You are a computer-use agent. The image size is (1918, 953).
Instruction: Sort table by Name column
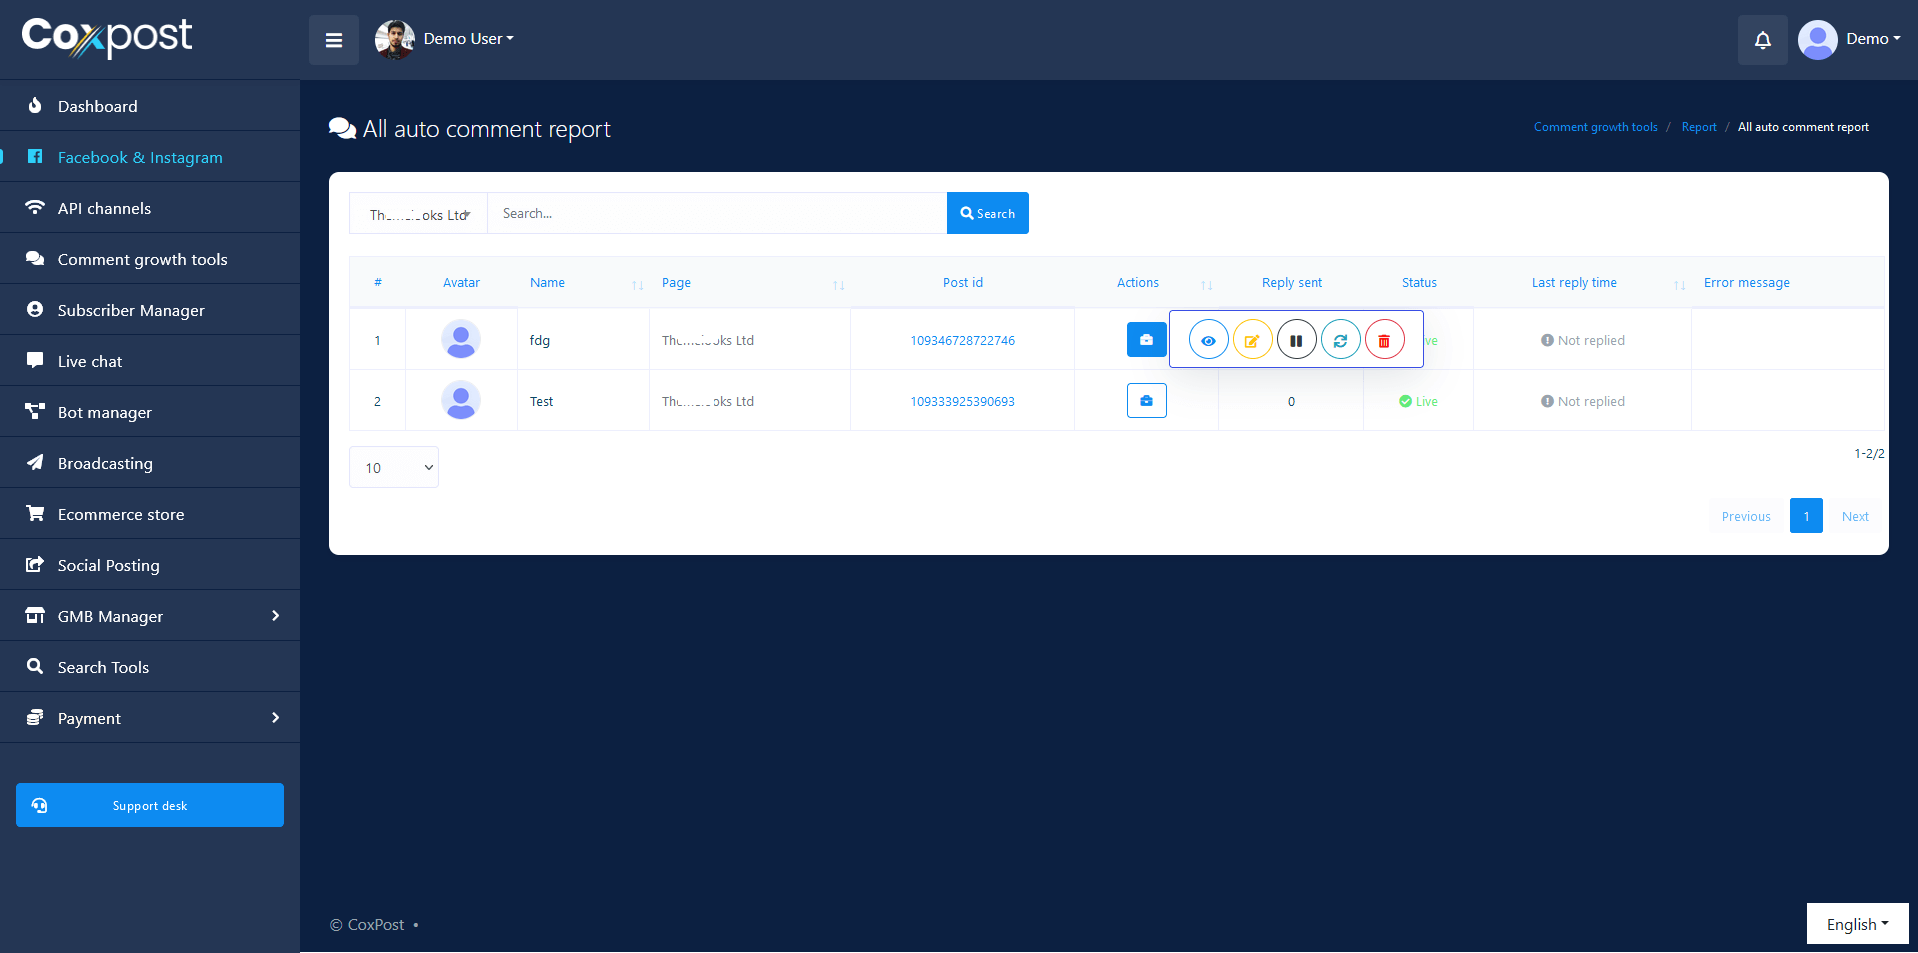[x=547, y=283]
